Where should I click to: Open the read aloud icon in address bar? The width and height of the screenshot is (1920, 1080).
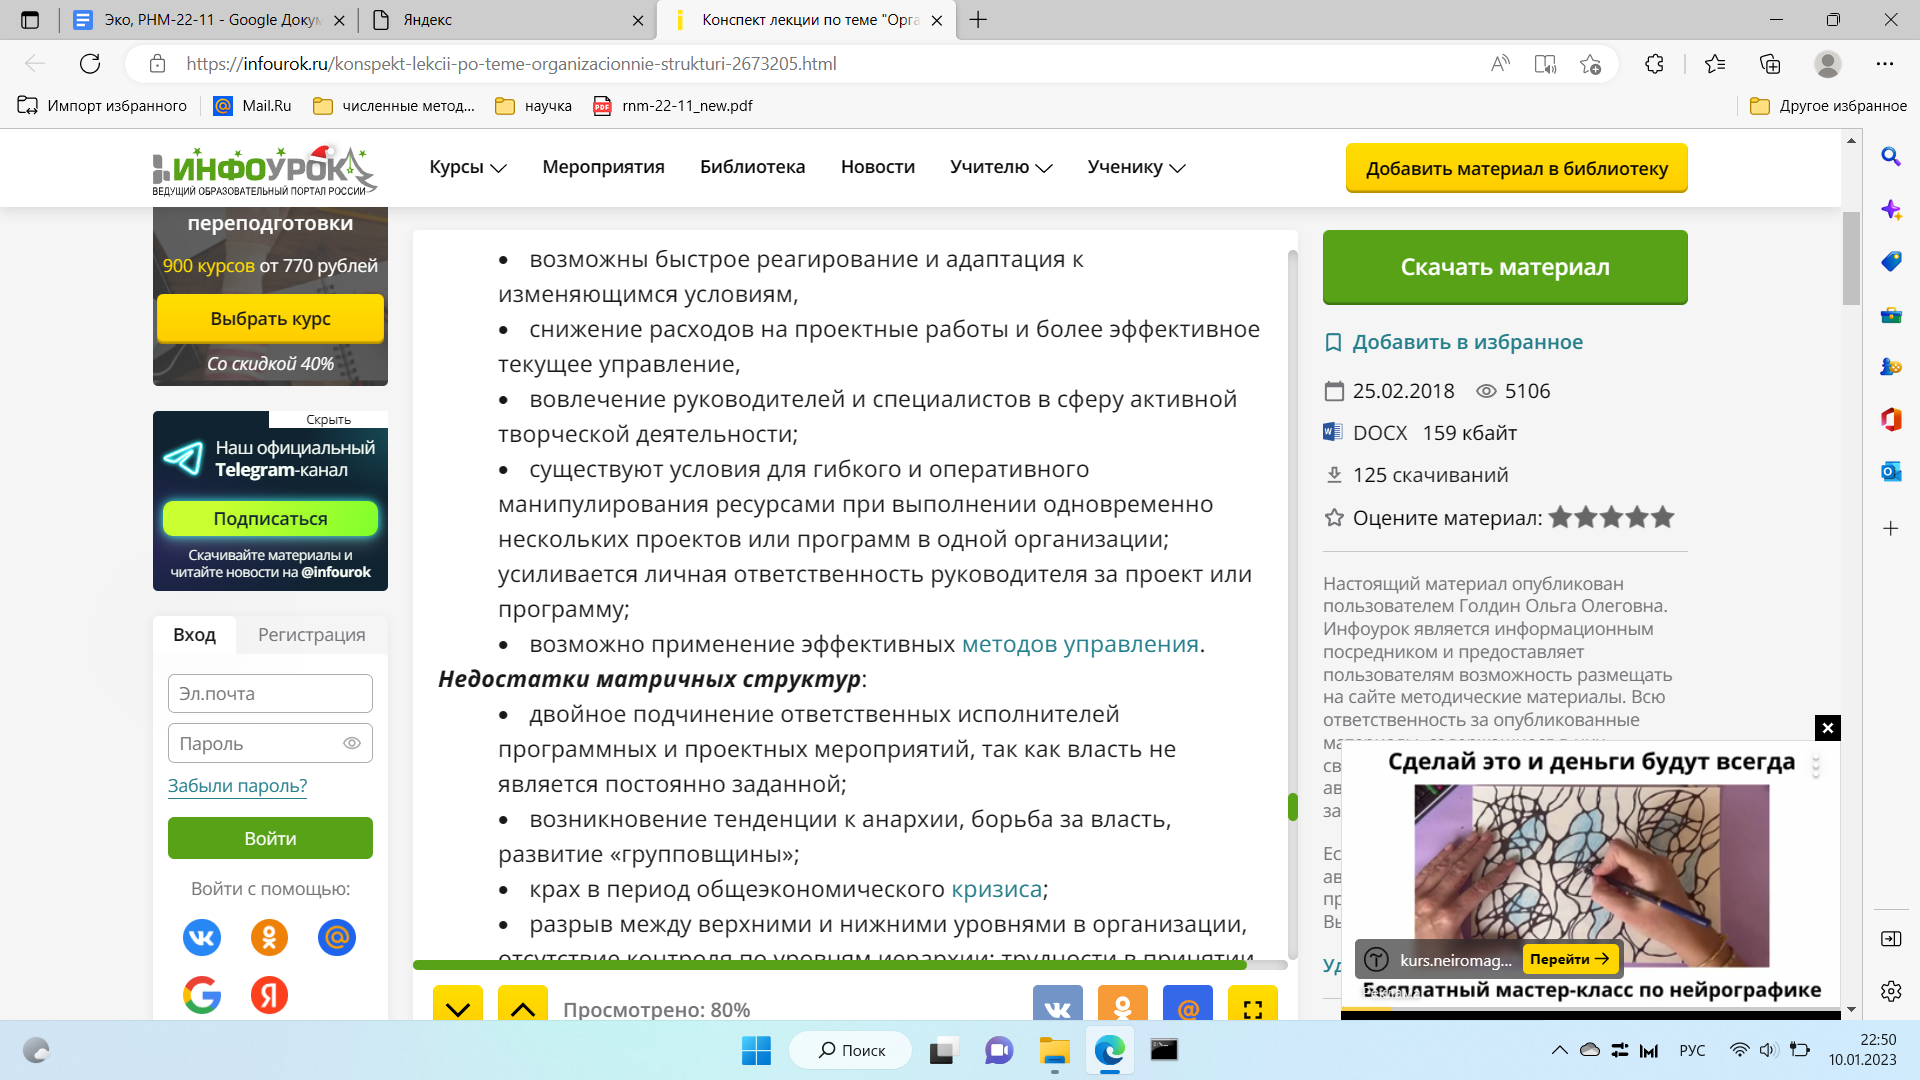tap(1500, 64)
